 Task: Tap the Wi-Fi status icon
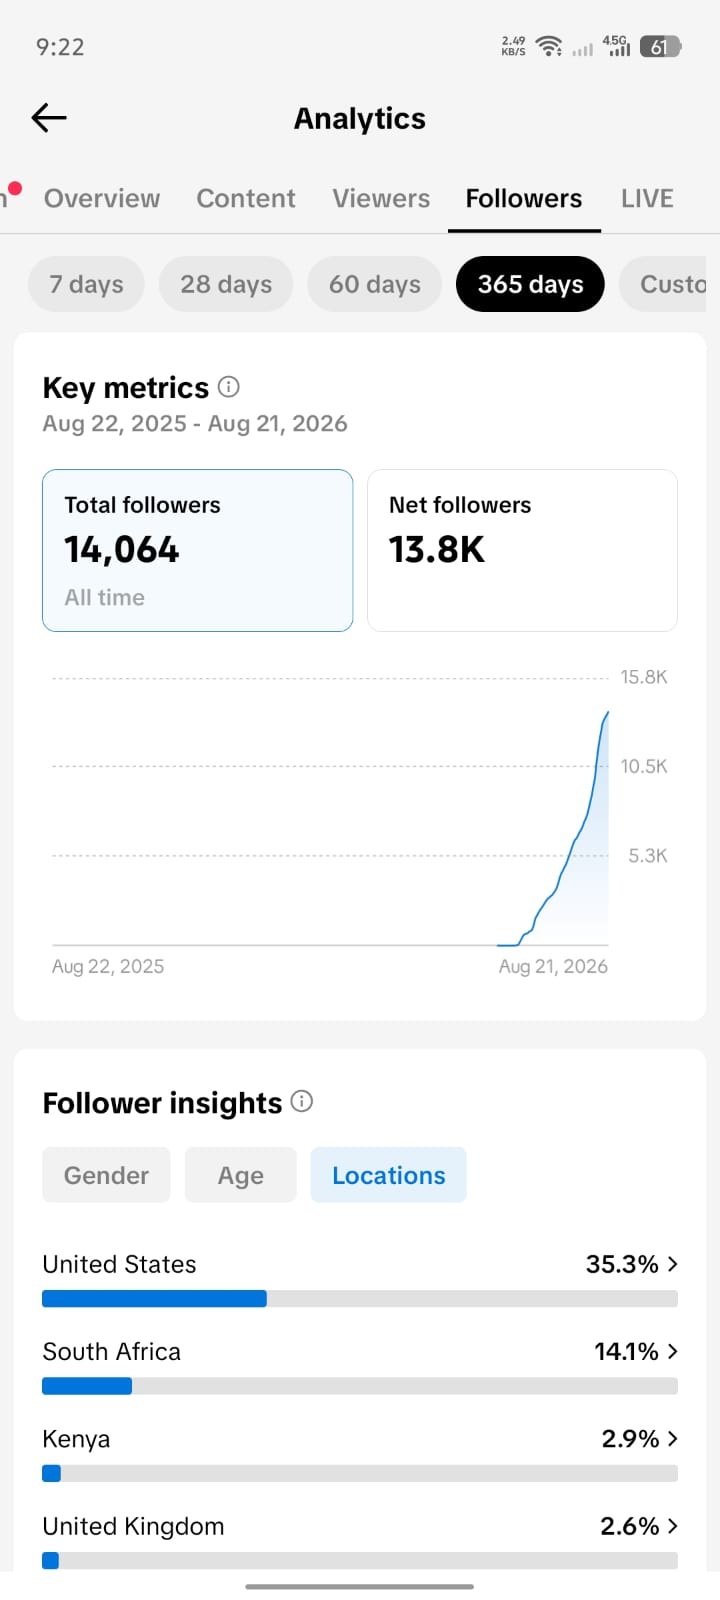pos(548,46)
